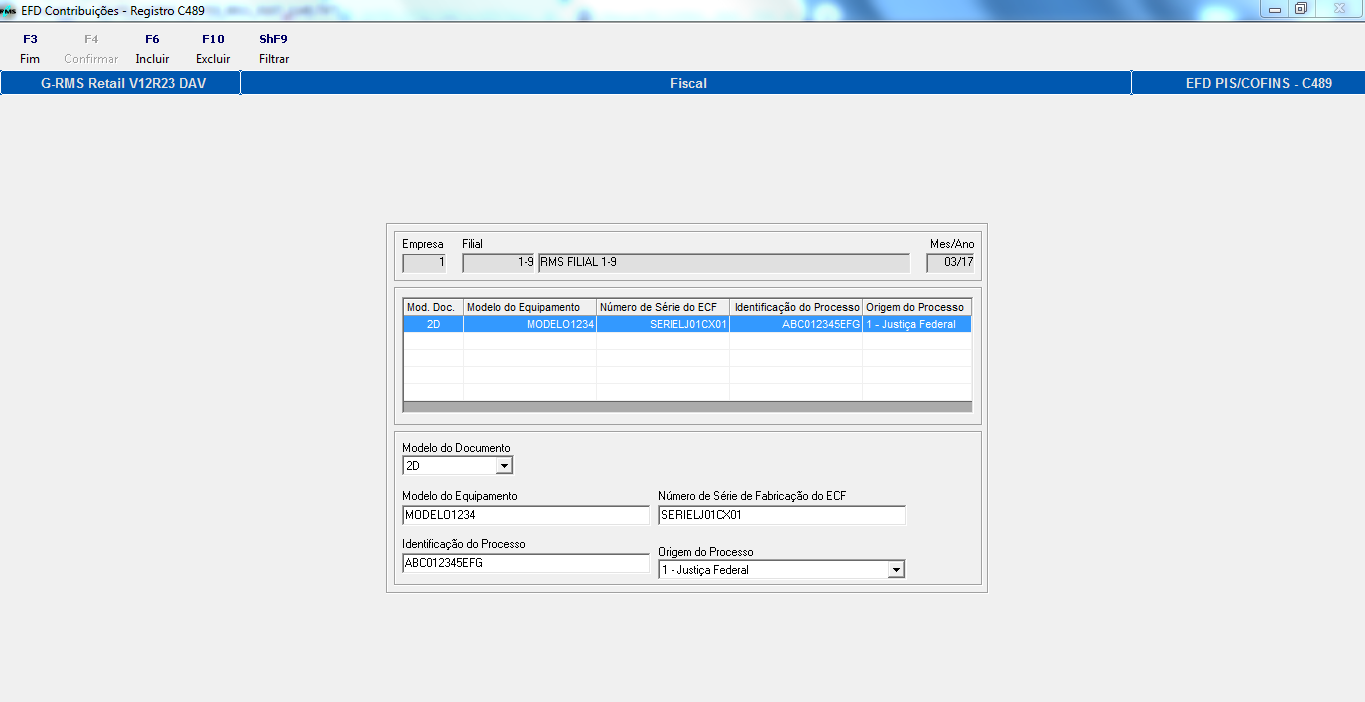Click the ShF9 Filtrar toolbar button
Image resolution: width=1365 pixels, height=702 pixels.
[274, 49]
